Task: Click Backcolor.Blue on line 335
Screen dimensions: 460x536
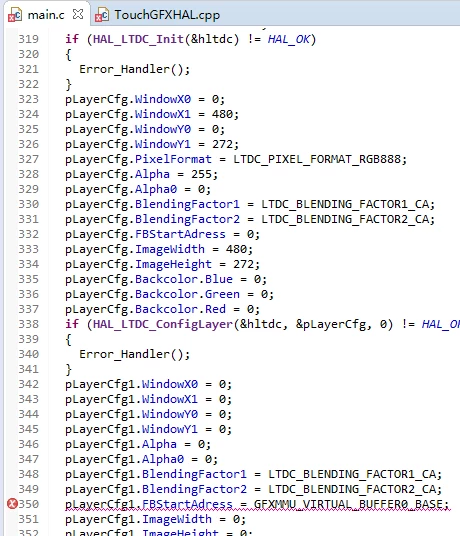Action: 184,279
